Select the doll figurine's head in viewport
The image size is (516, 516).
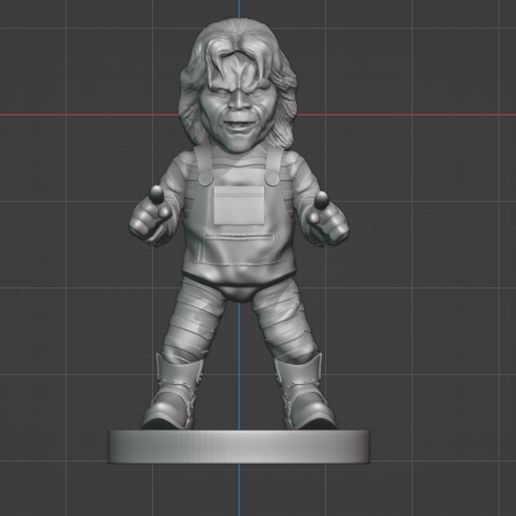point(238,85)
